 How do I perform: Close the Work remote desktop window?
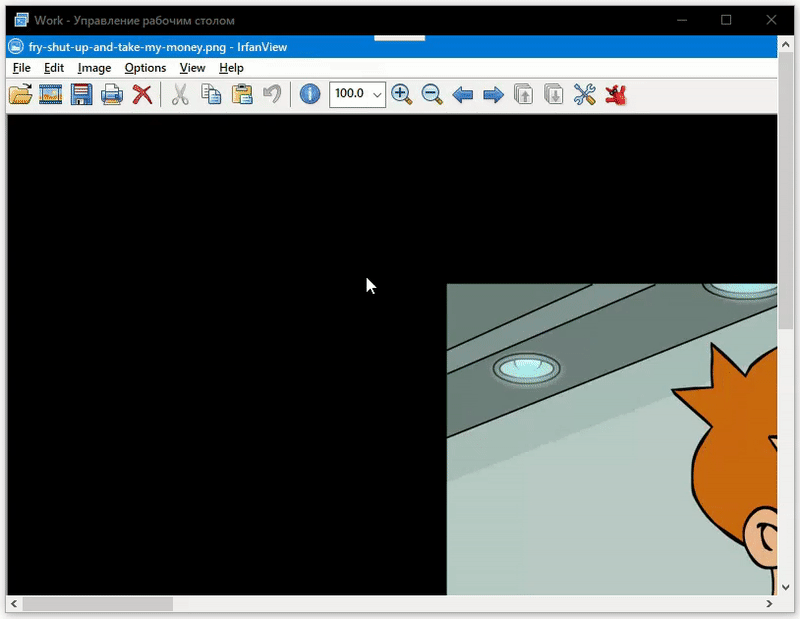pyautogui.click(x=771, y=20)
